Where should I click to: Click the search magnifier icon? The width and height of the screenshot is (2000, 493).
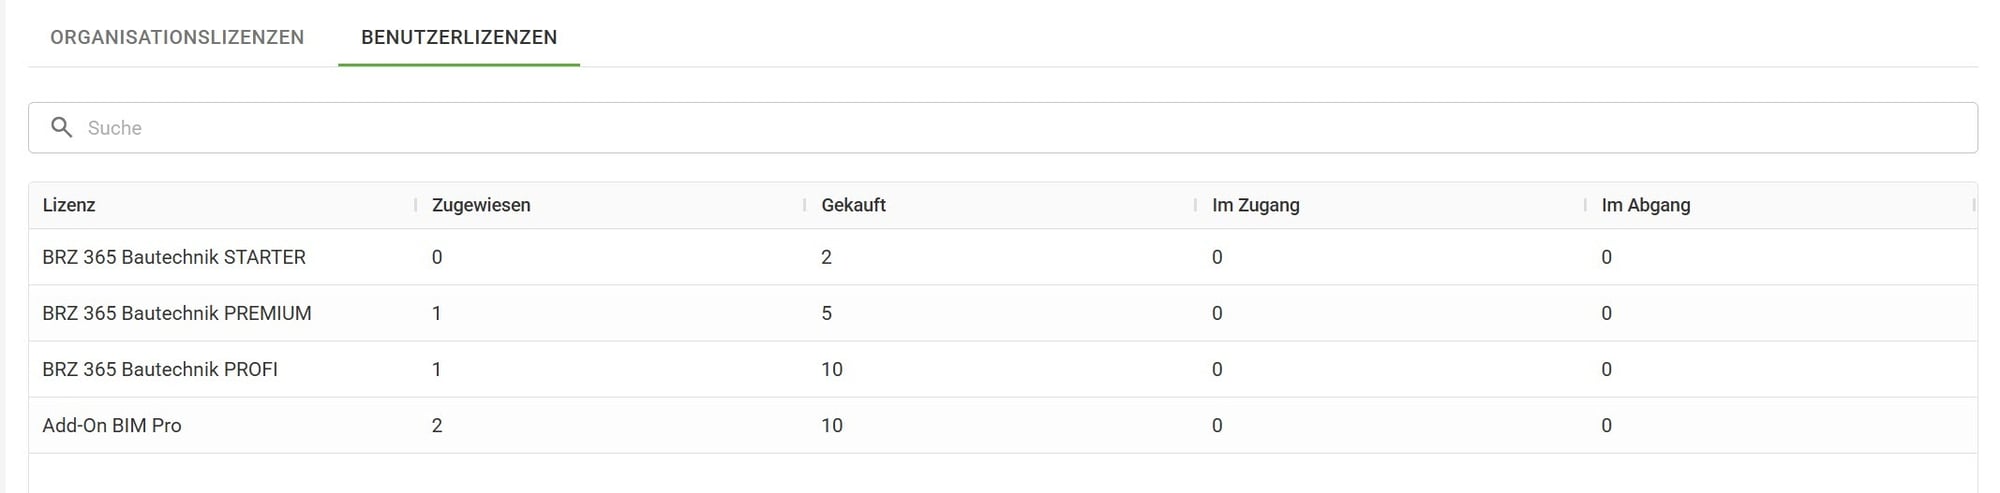(62, 128)
